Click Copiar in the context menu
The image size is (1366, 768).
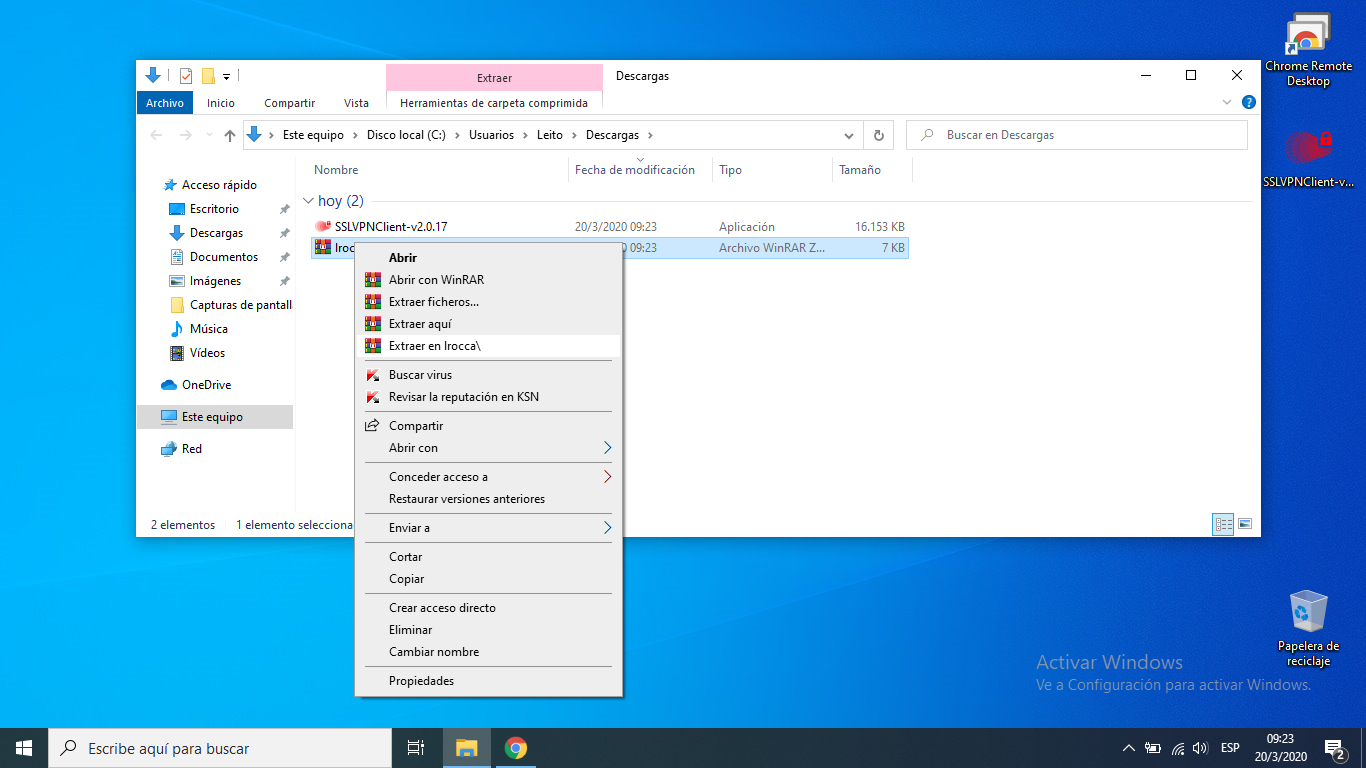489,579
